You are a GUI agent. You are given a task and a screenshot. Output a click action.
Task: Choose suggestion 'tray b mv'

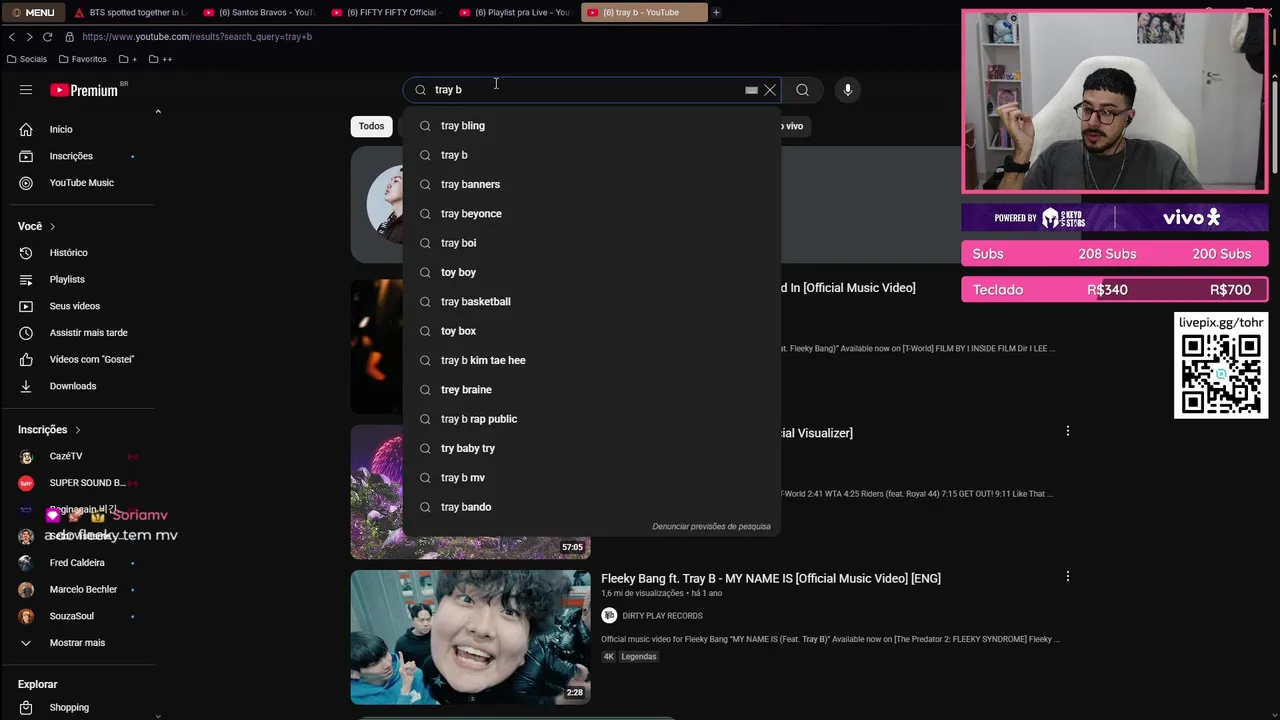tap(592, 478)
